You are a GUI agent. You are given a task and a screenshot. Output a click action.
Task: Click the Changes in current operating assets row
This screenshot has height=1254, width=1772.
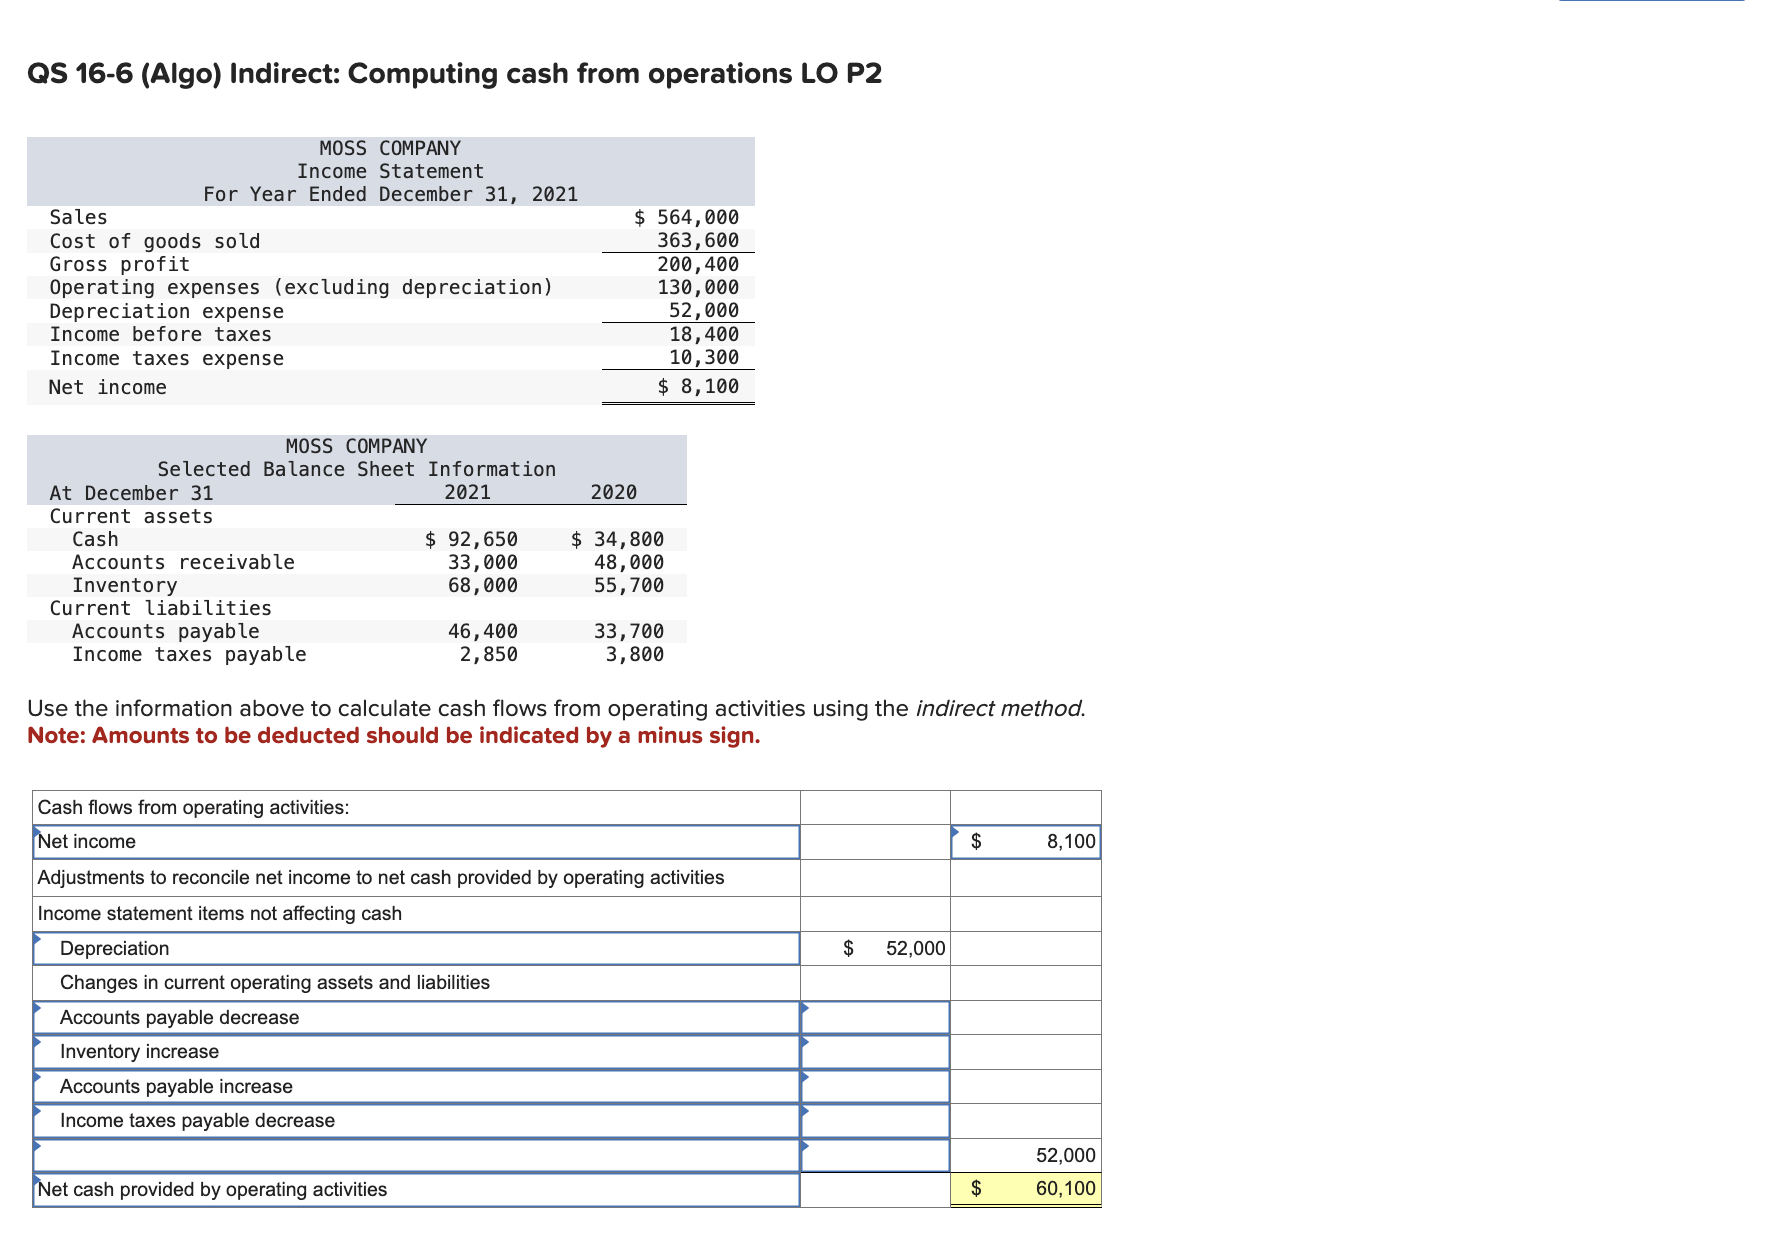point(415,982)
